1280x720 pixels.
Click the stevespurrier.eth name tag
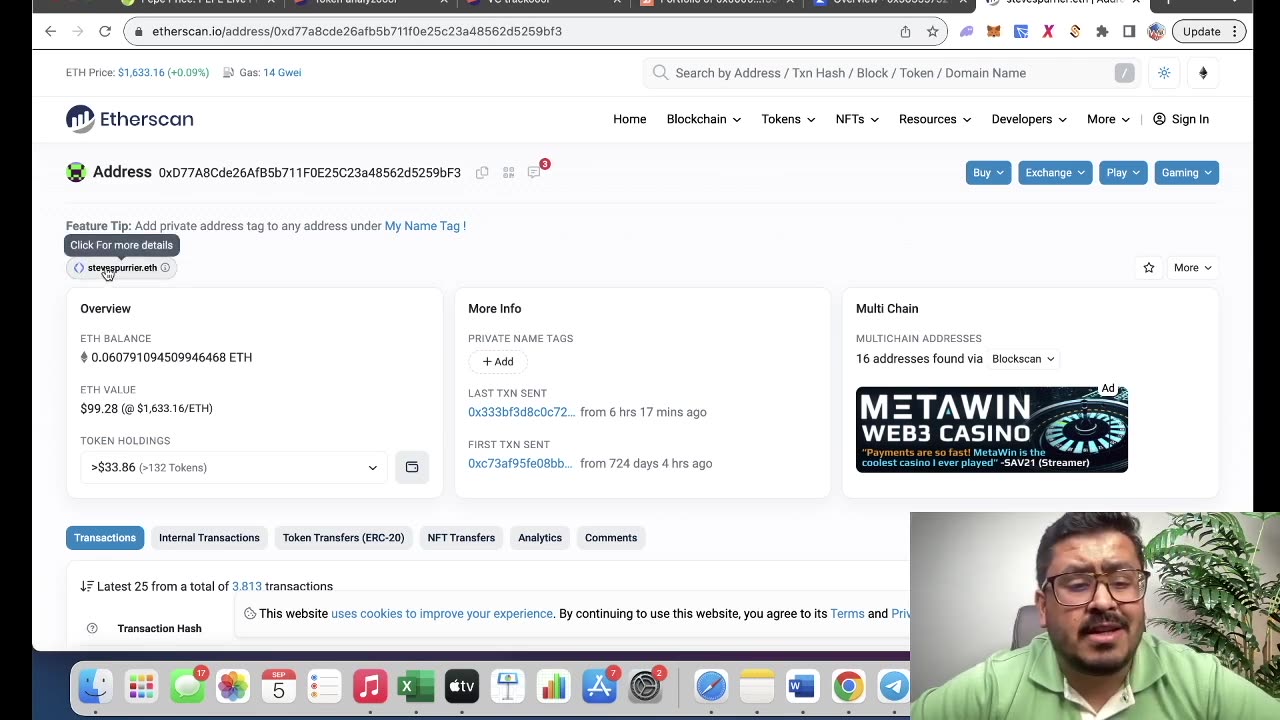point(122,268)
